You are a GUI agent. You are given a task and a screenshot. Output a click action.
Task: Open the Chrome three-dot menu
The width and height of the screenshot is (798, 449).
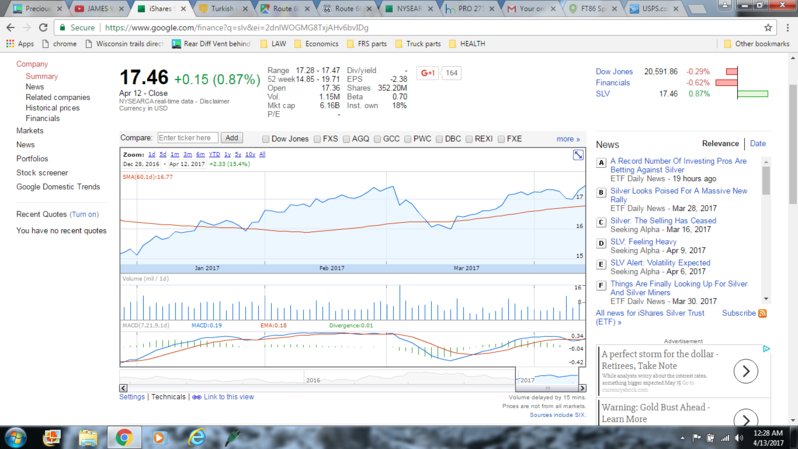(x=788, y=27)
